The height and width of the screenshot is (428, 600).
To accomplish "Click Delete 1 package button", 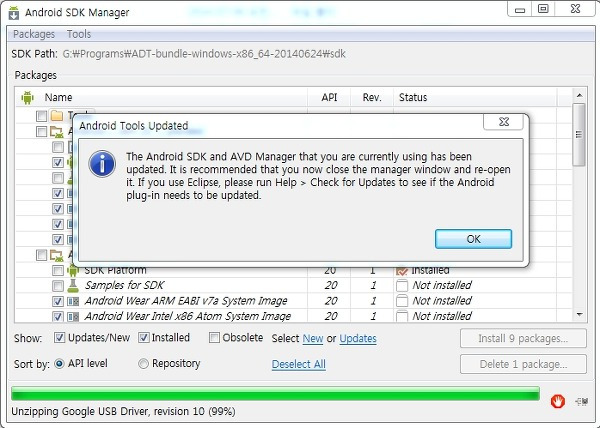I will click(523, 364).
